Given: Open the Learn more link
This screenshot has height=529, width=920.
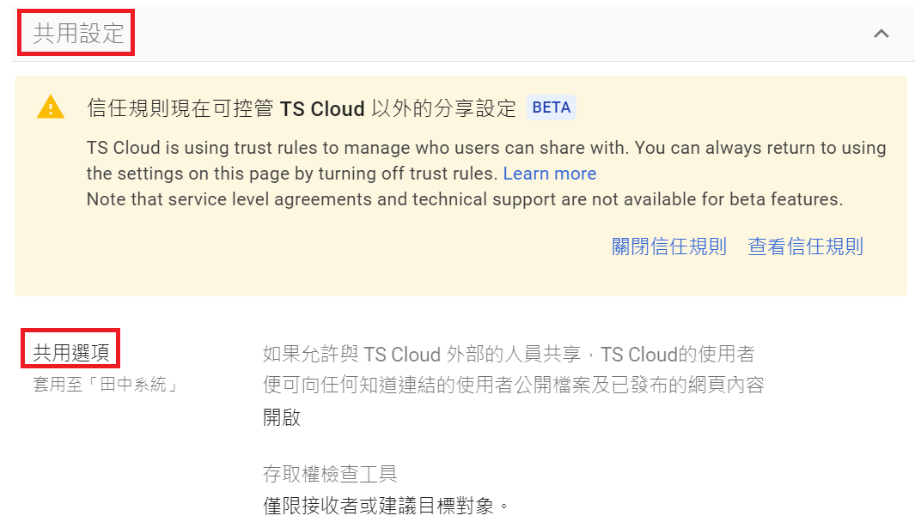Looking at the screenshot, I should 549,174.
